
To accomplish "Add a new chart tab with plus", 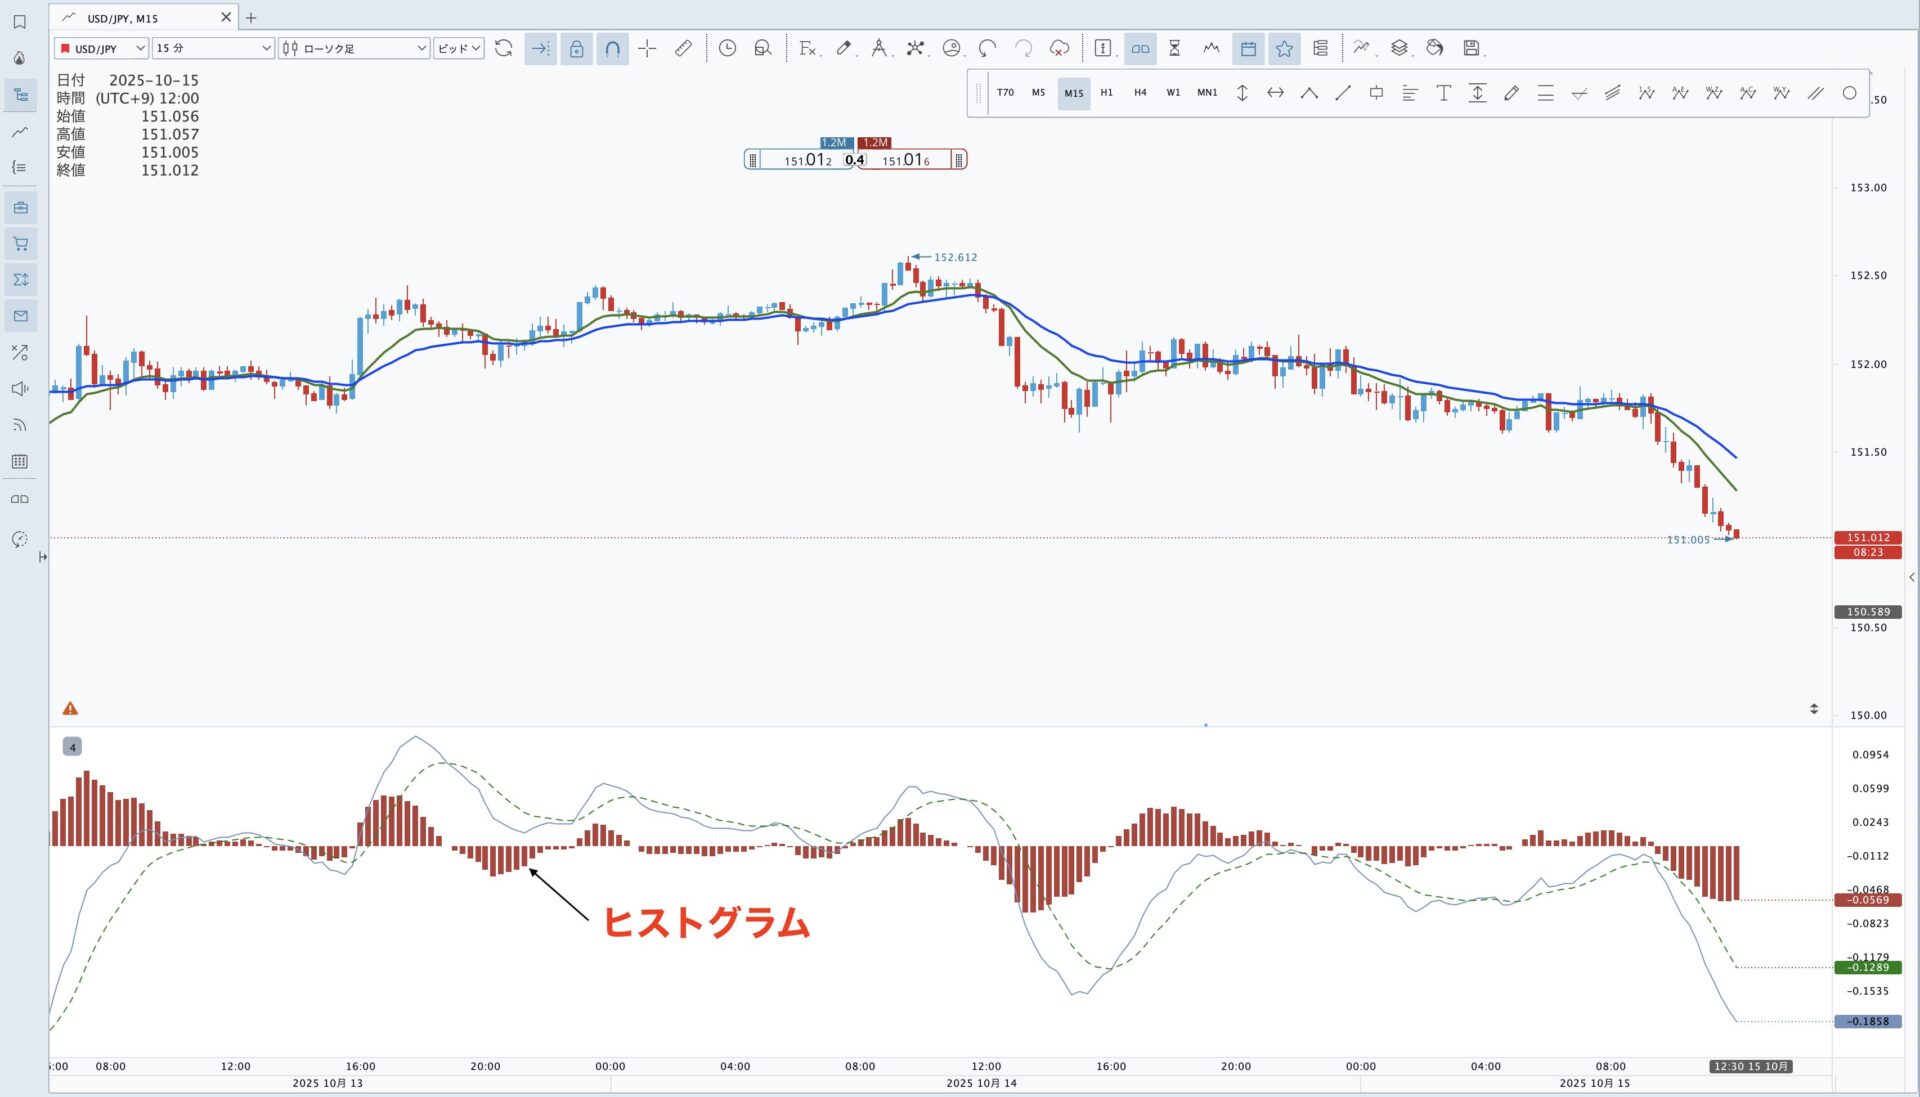I will coord(251,18).
